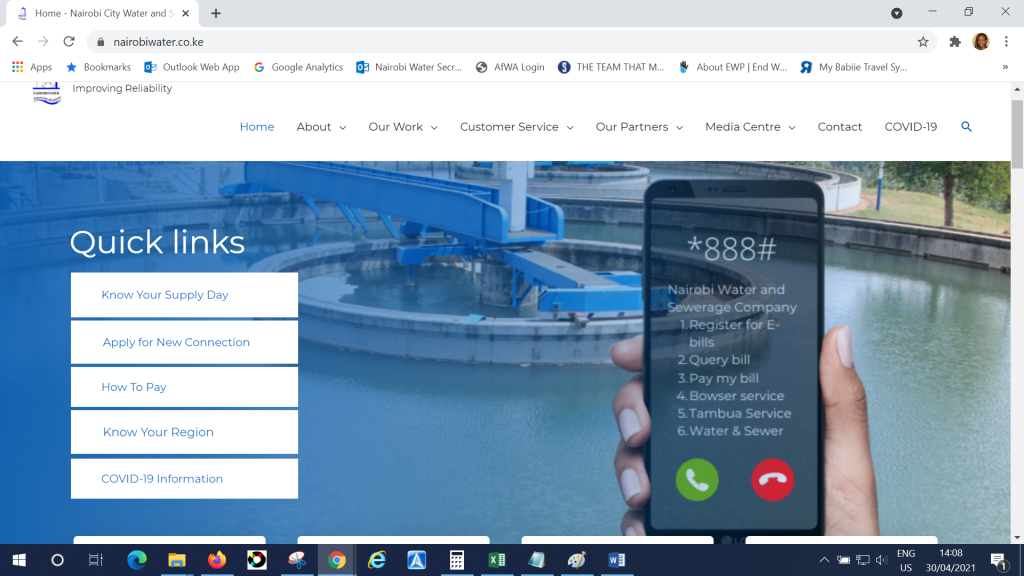Launch Microsoft Edge from taskbar

click(x=136, y=560)
